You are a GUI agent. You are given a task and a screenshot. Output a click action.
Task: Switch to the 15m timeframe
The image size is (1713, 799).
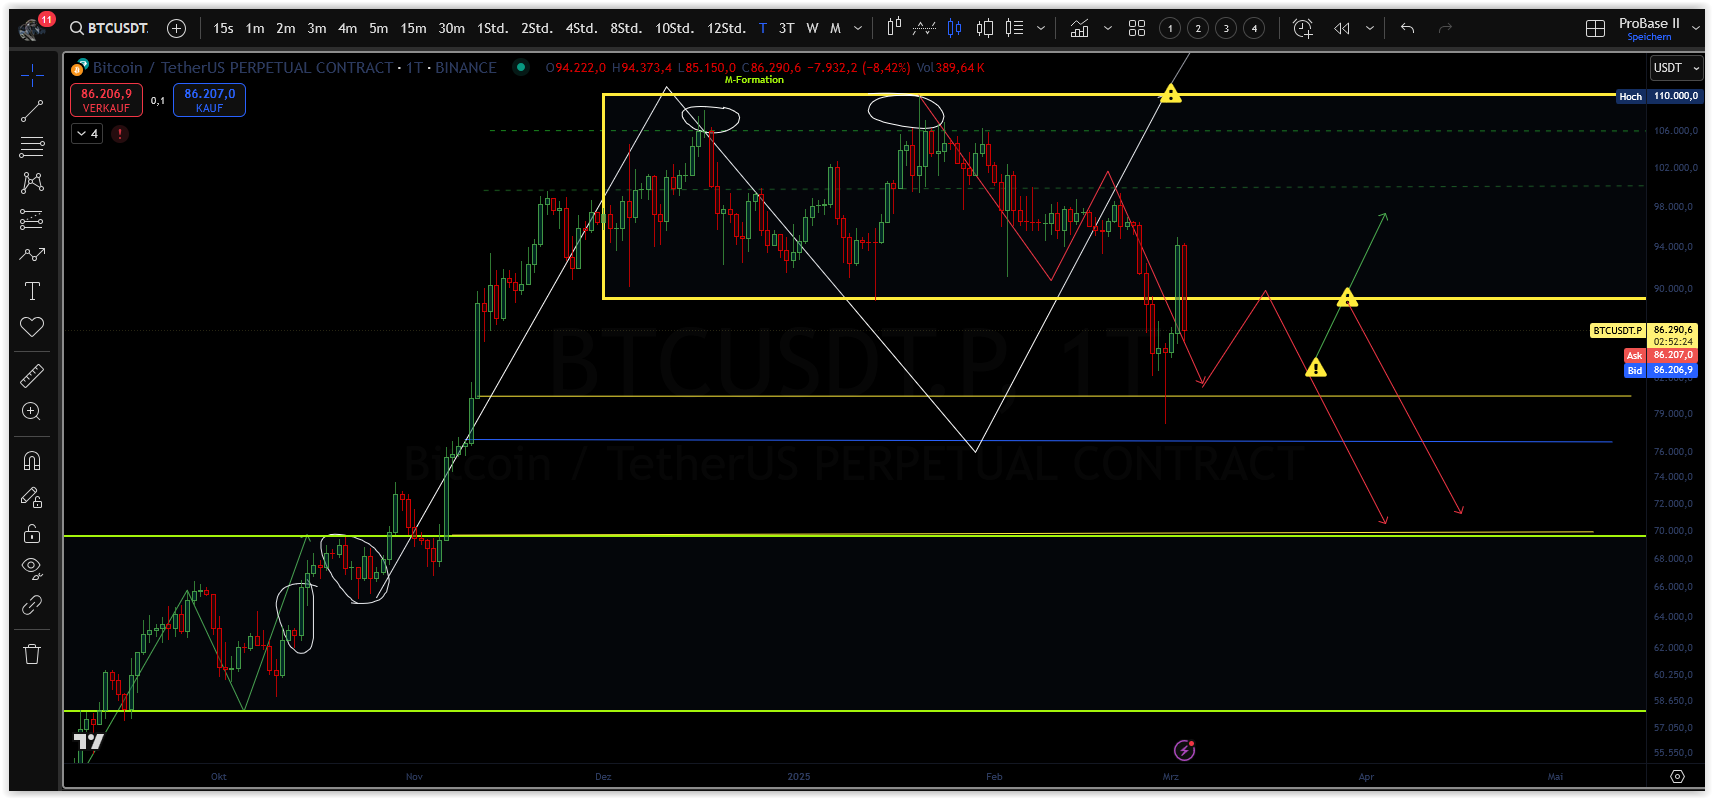click(x=413, y=28)
